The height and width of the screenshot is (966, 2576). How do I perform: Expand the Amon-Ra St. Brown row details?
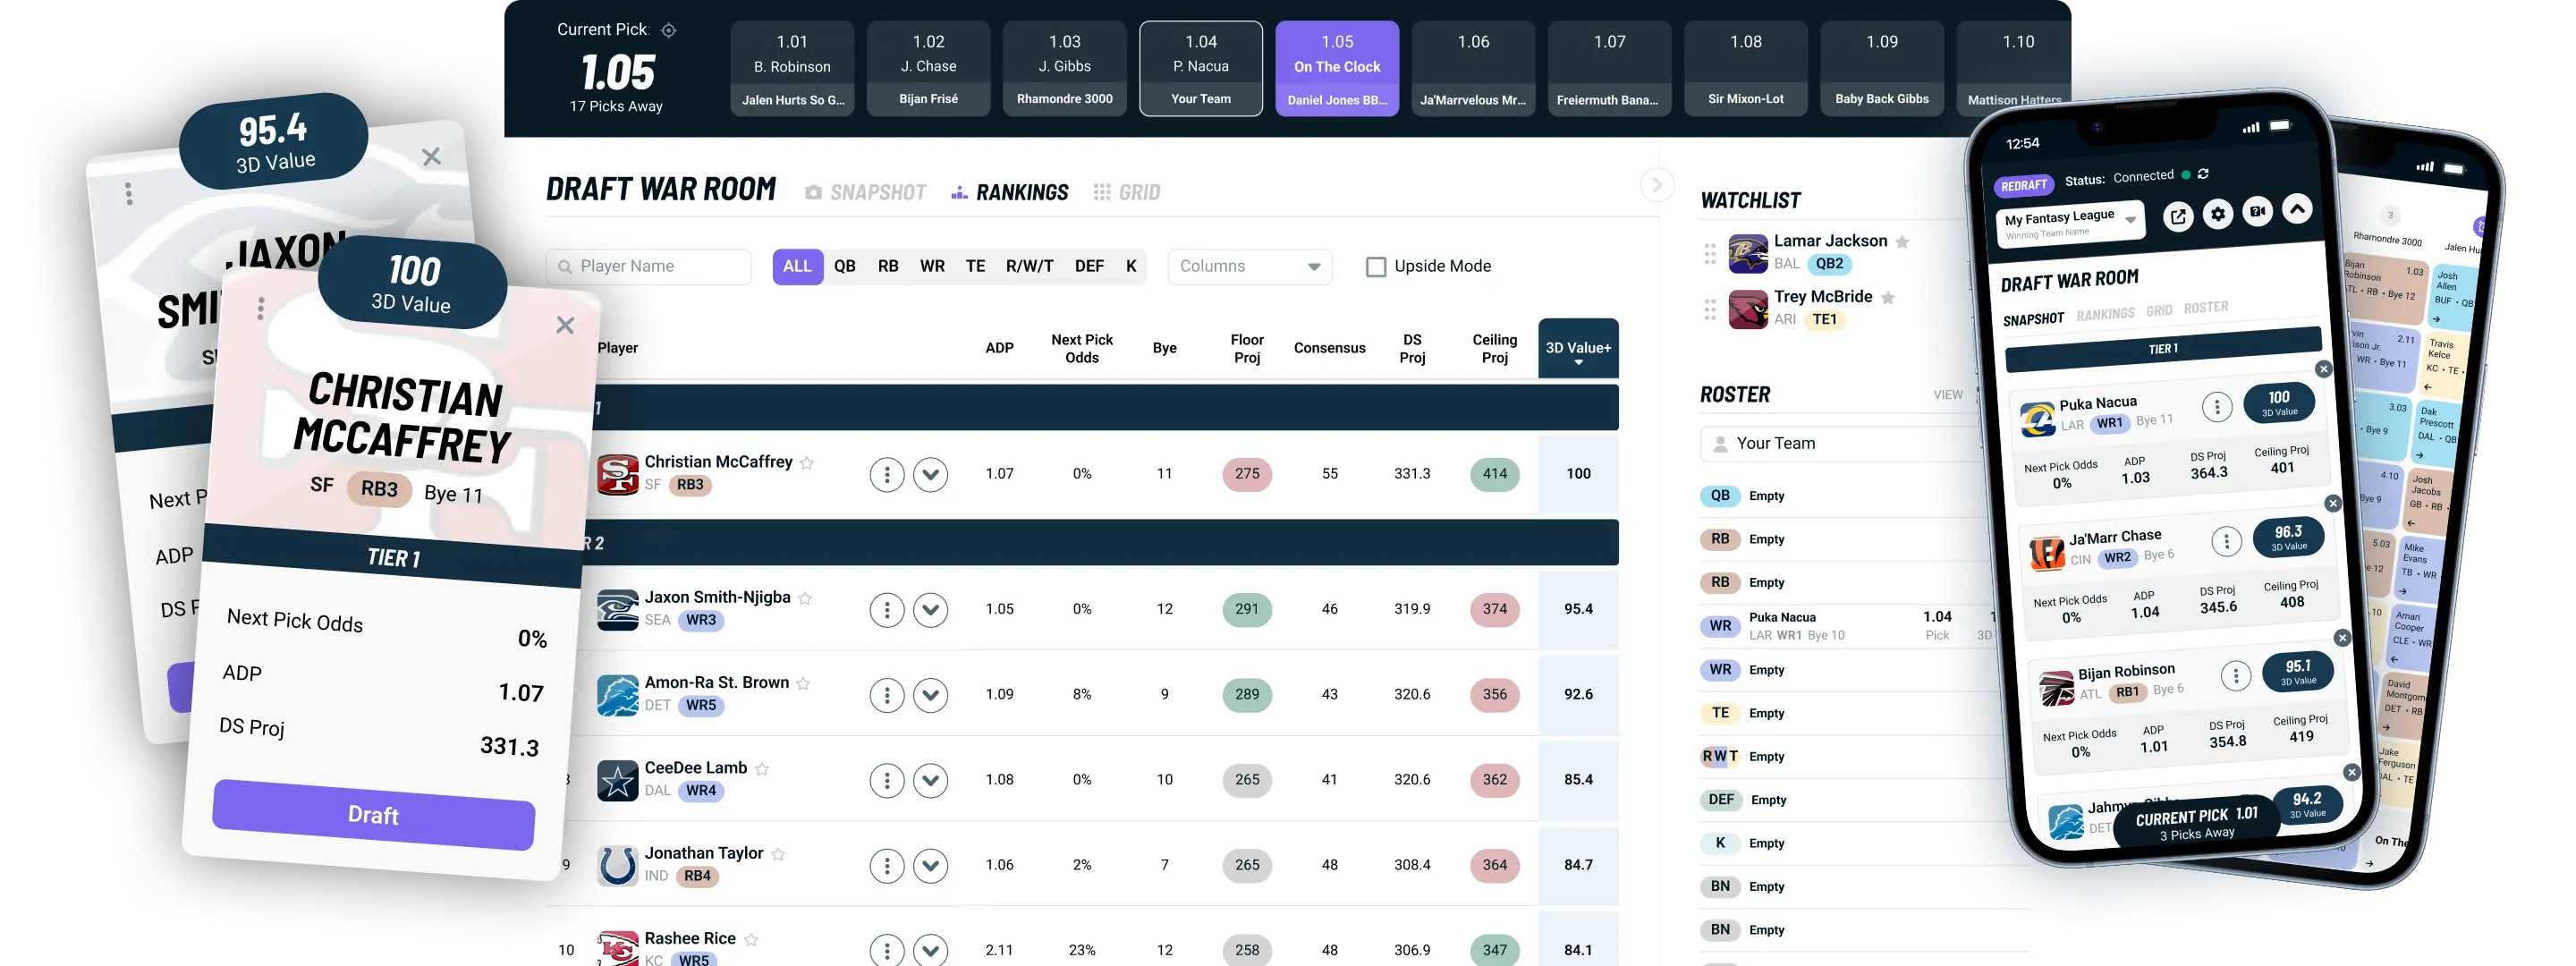click(x=930, y=694)
